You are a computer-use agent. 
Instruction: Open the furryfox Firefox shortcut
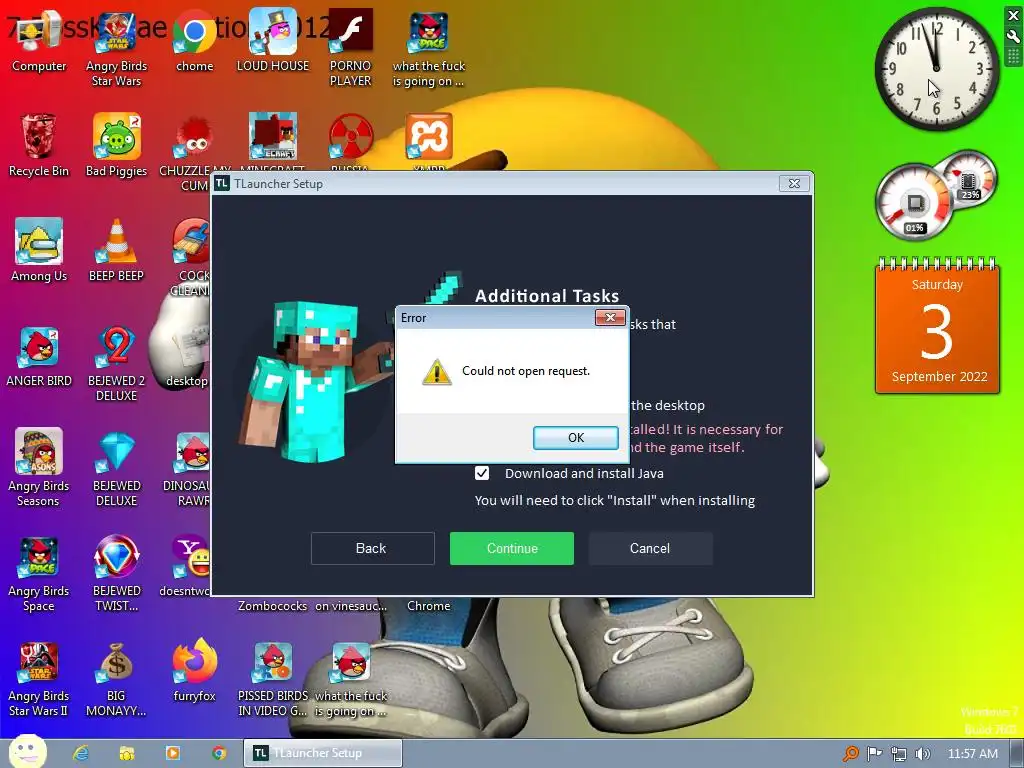(x=195, y=671)
